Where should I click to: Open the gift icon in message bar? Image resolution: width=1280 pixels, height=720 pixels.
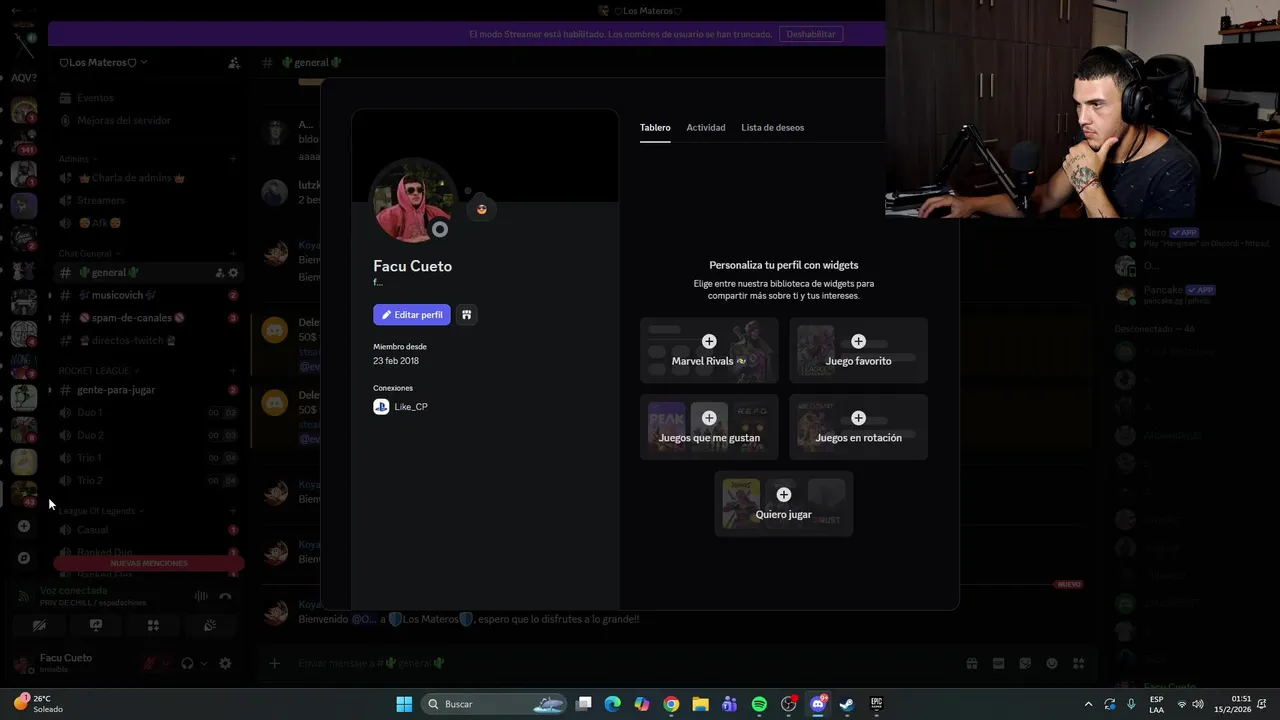[x=971, y=663]
